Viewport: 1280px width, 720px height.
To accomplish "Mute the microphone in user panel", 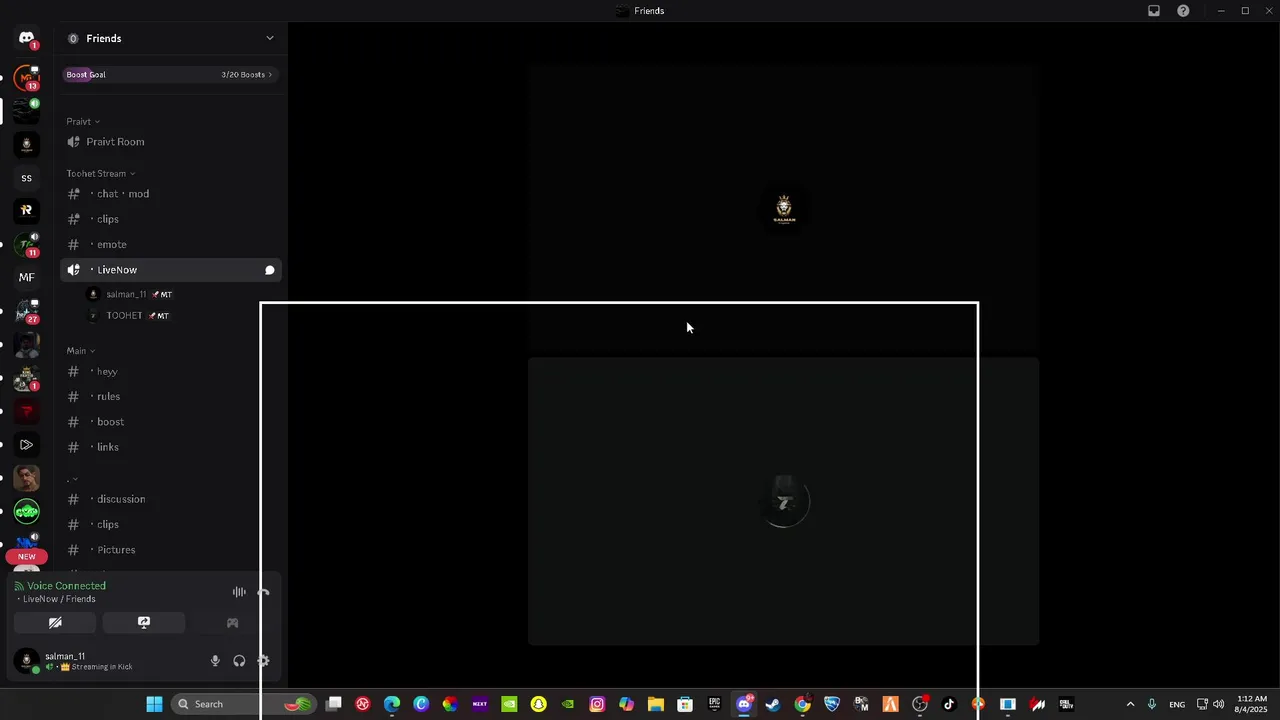I will point(214,661).
